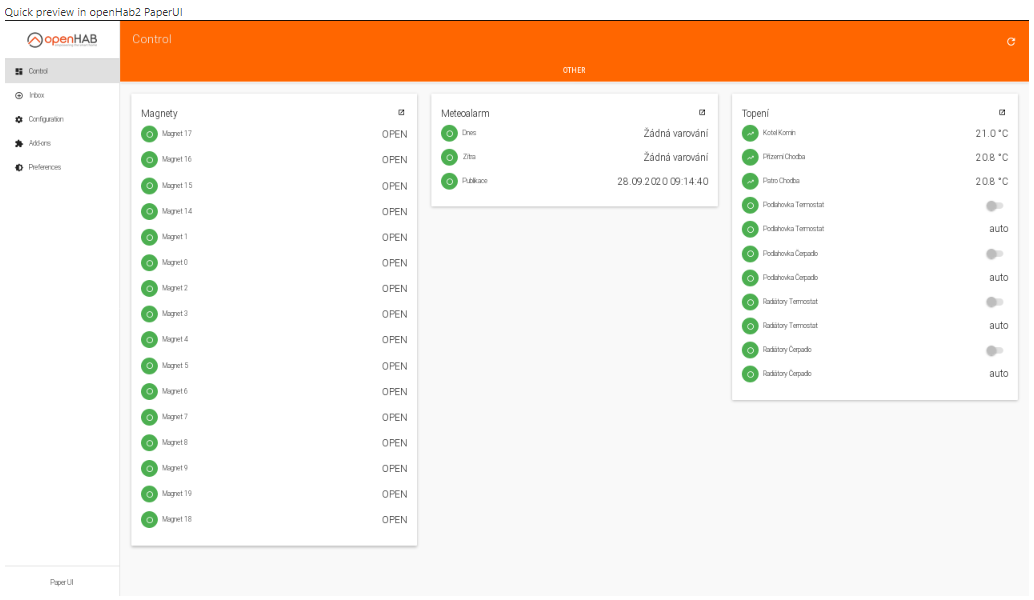Toggle the Radiátory Termostat switch
1034x600 pixels.
point(994,302)
